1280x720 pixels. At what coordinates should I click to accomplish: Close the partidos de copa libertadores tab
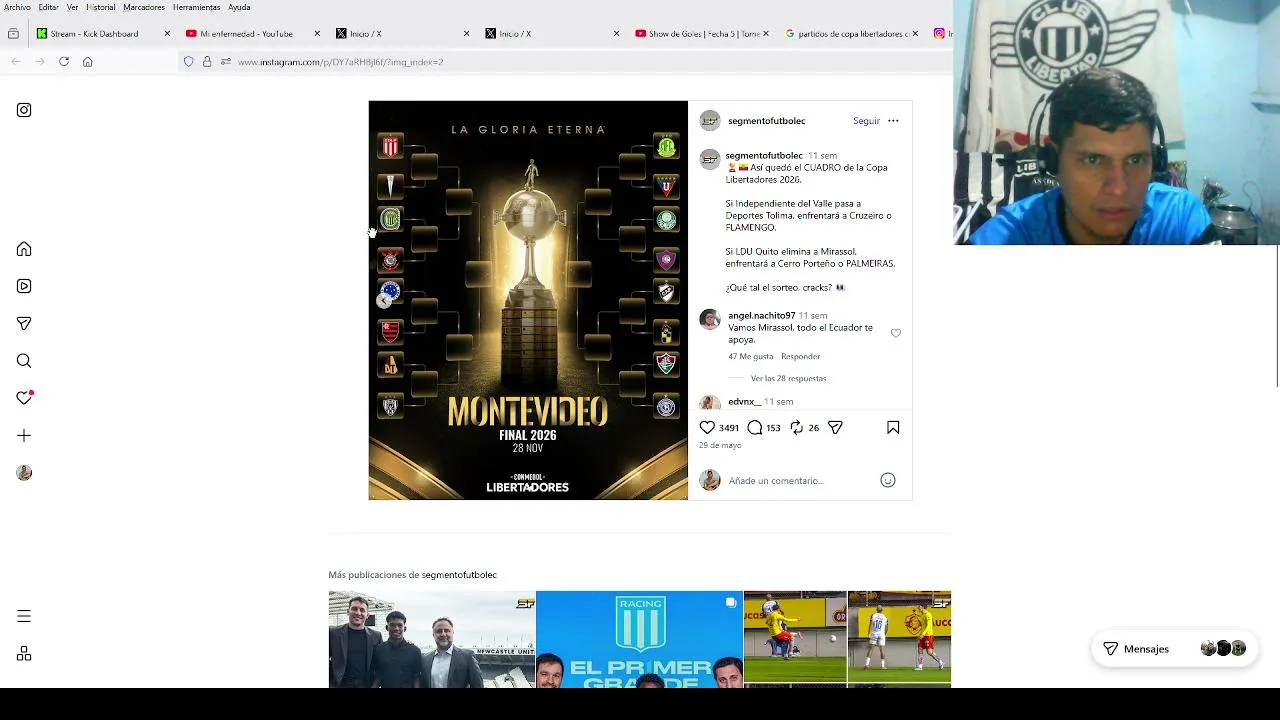[x=915, y=34]
